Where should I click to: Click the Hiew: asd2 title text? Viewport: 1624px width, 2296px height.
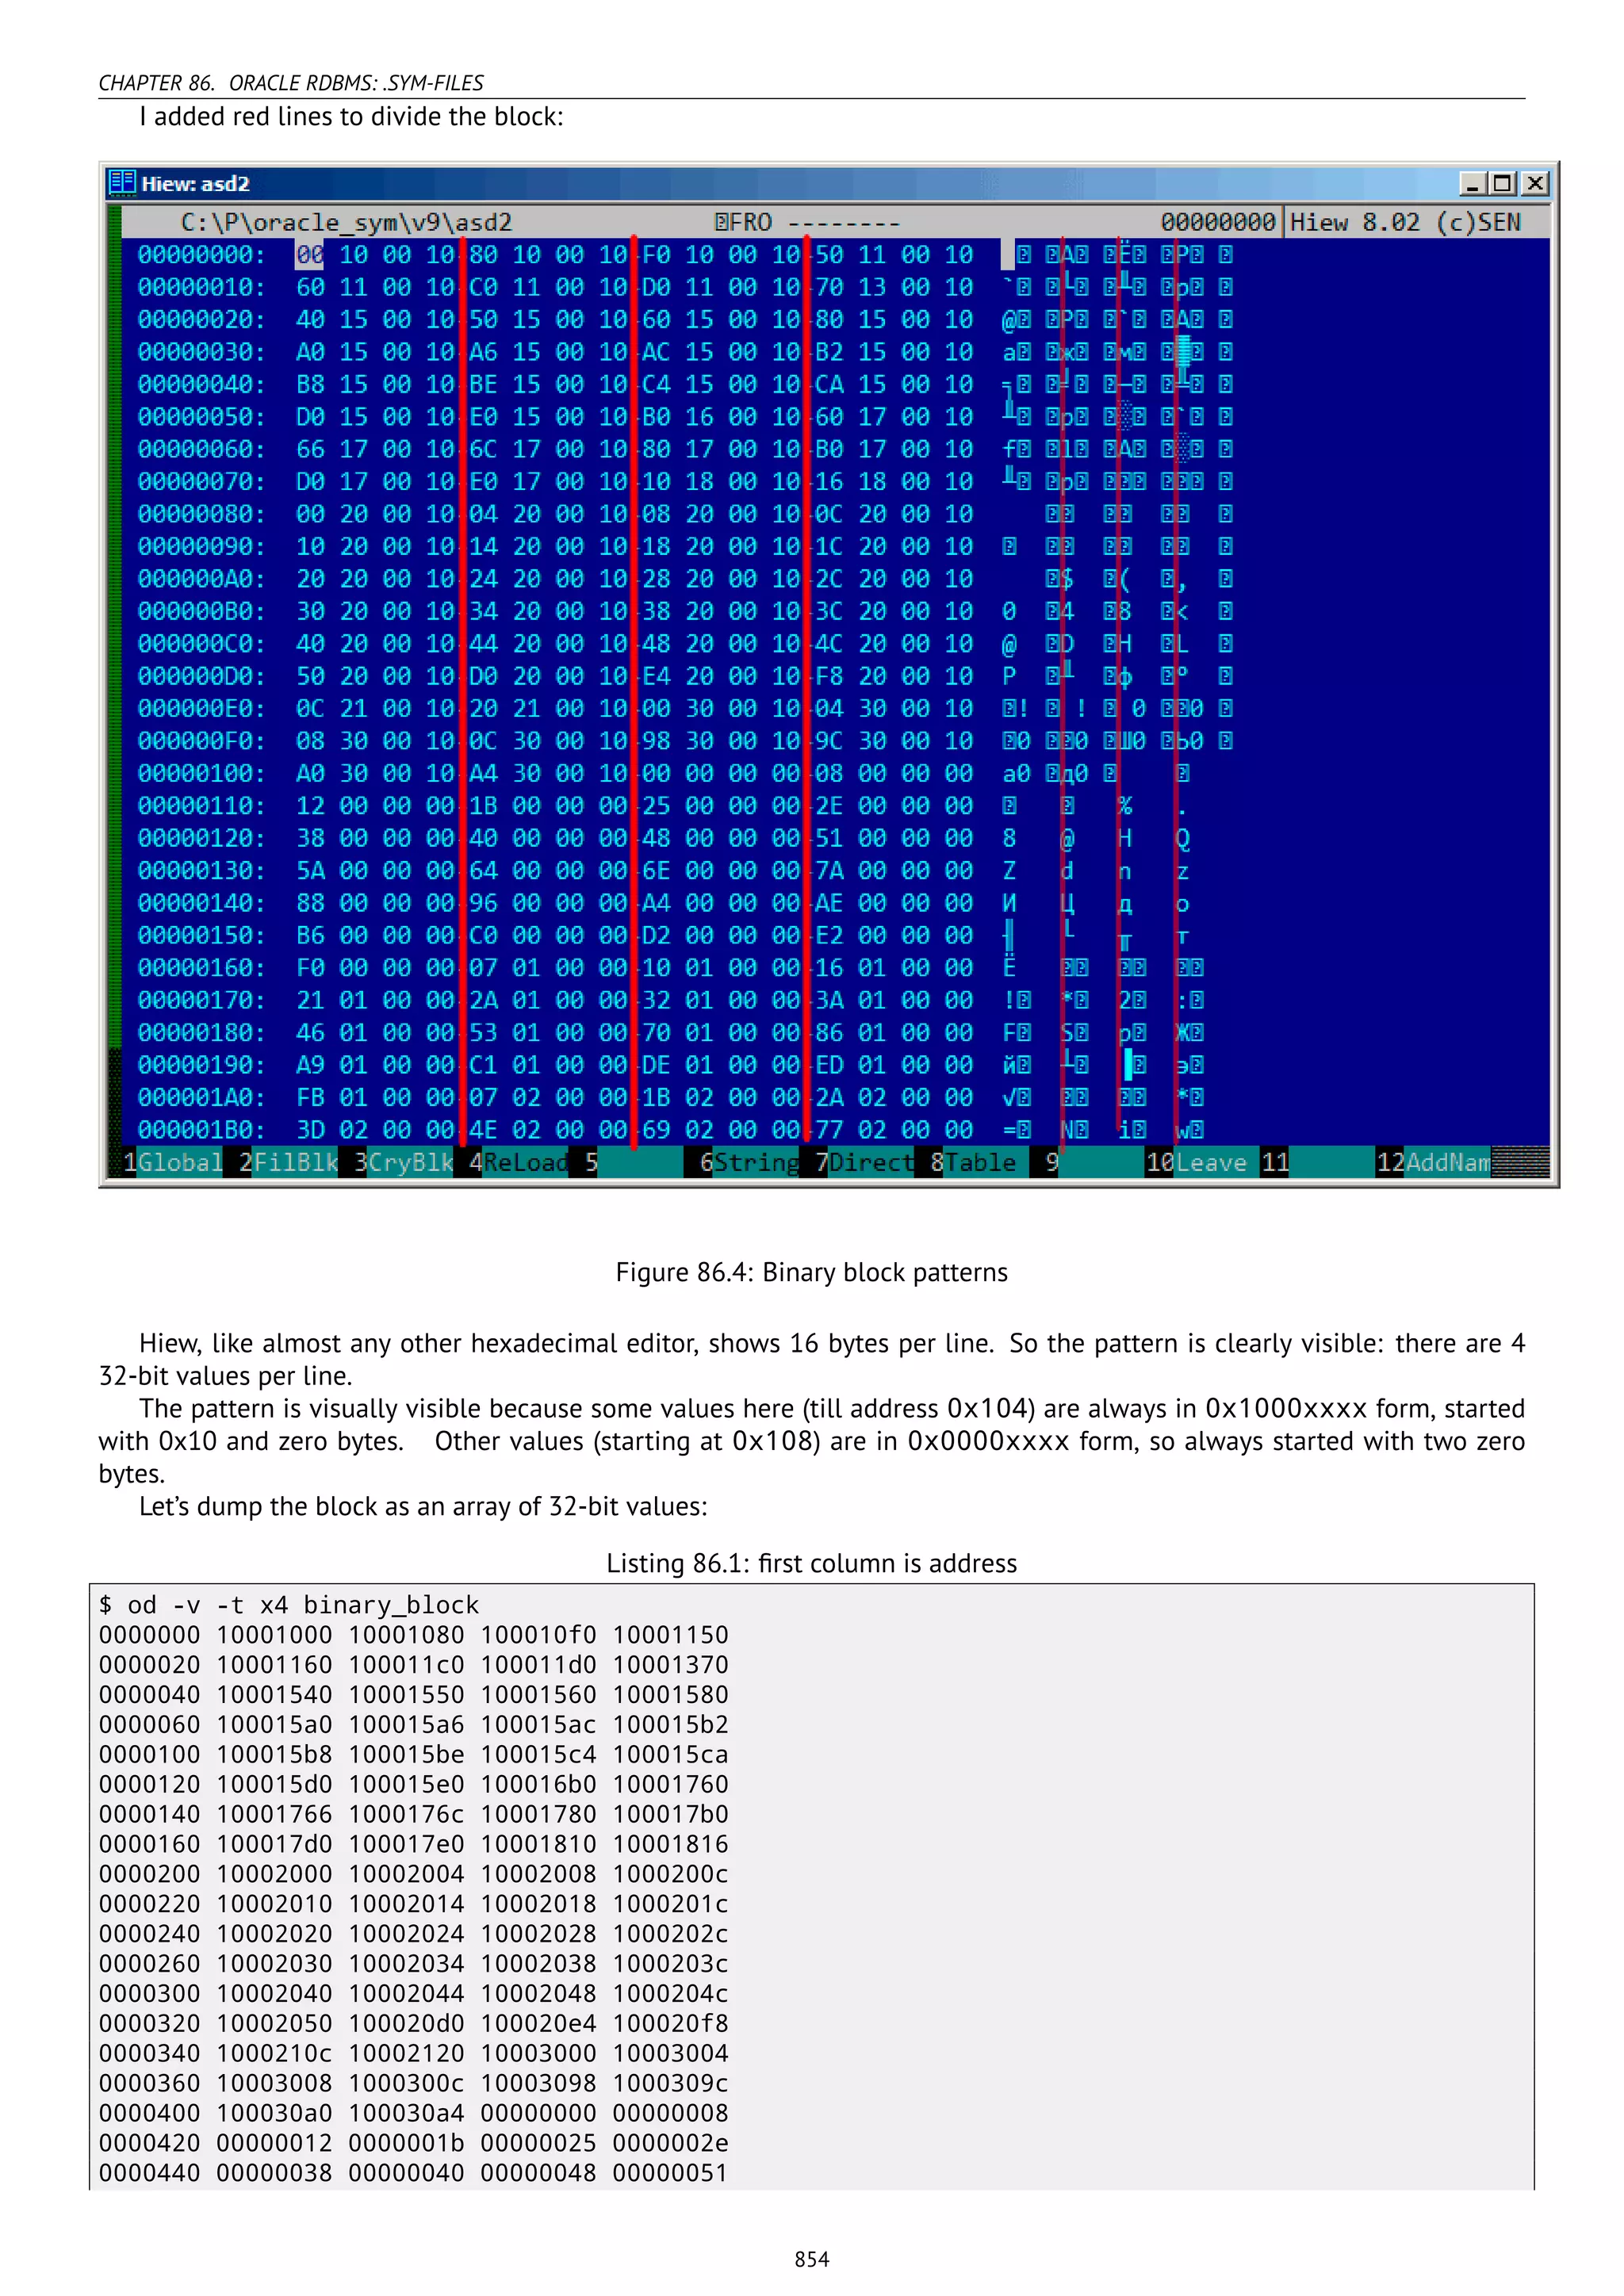pyautogui.click(x=195, y=183)
